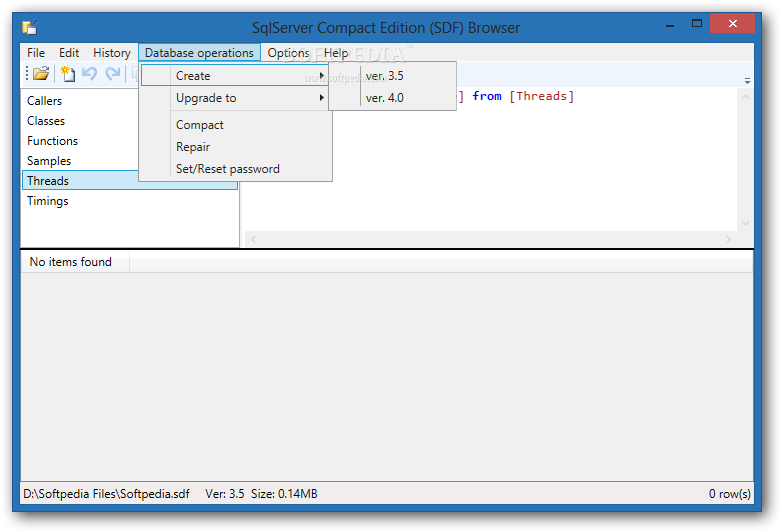
Task: Expand the Create submenu entry
Action: (x=235, y=76)
